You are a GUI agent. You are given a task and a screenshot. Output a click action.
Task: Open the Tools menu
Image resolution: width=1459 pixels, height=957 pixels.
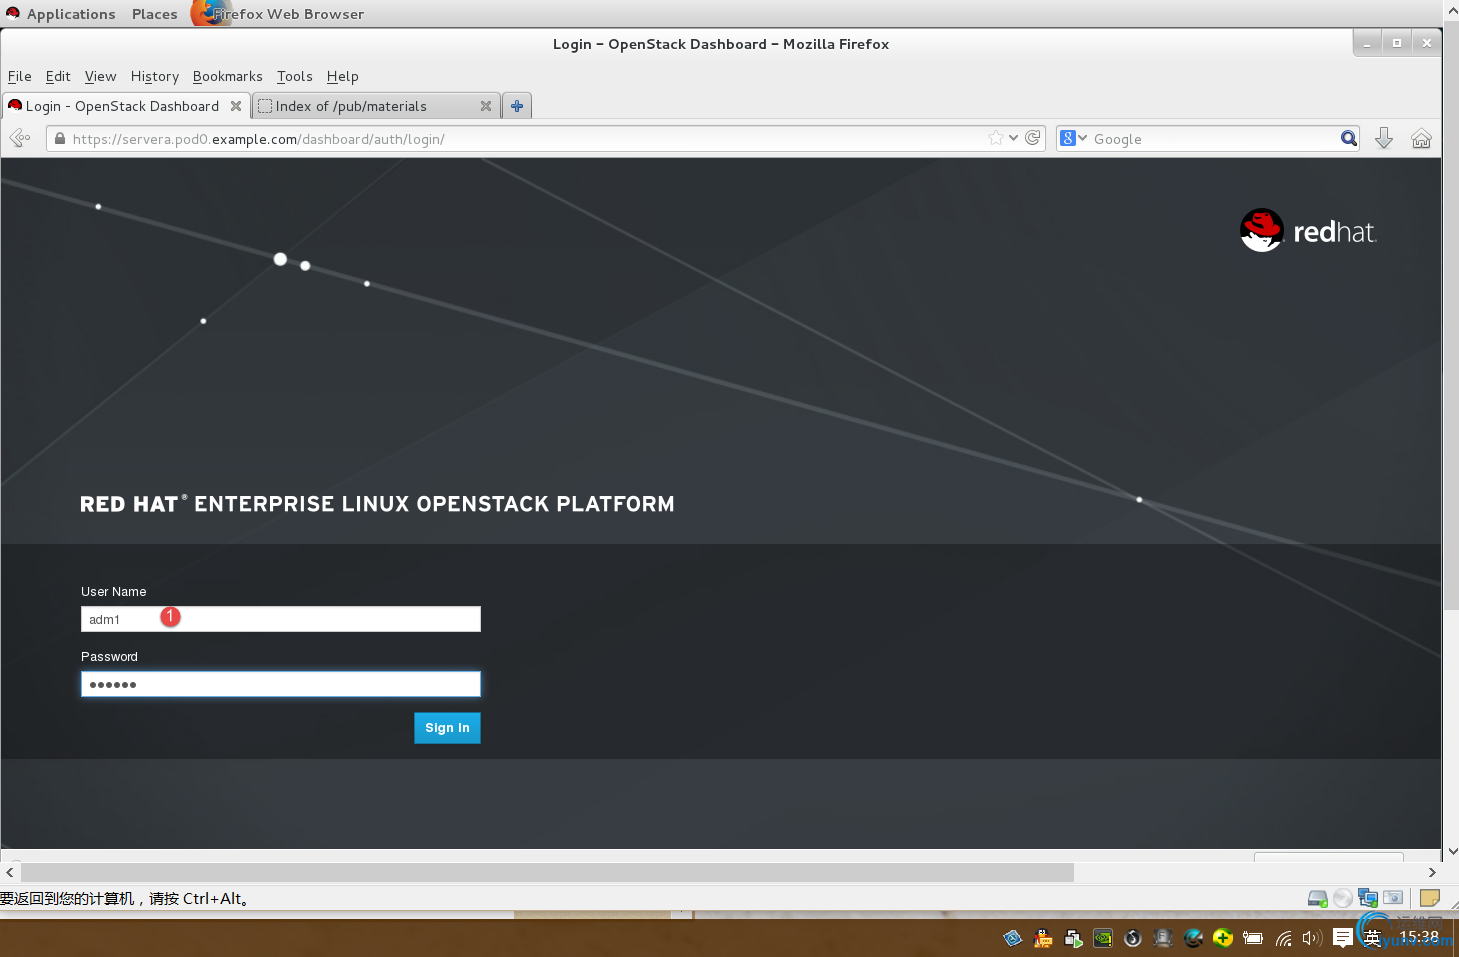295,76
